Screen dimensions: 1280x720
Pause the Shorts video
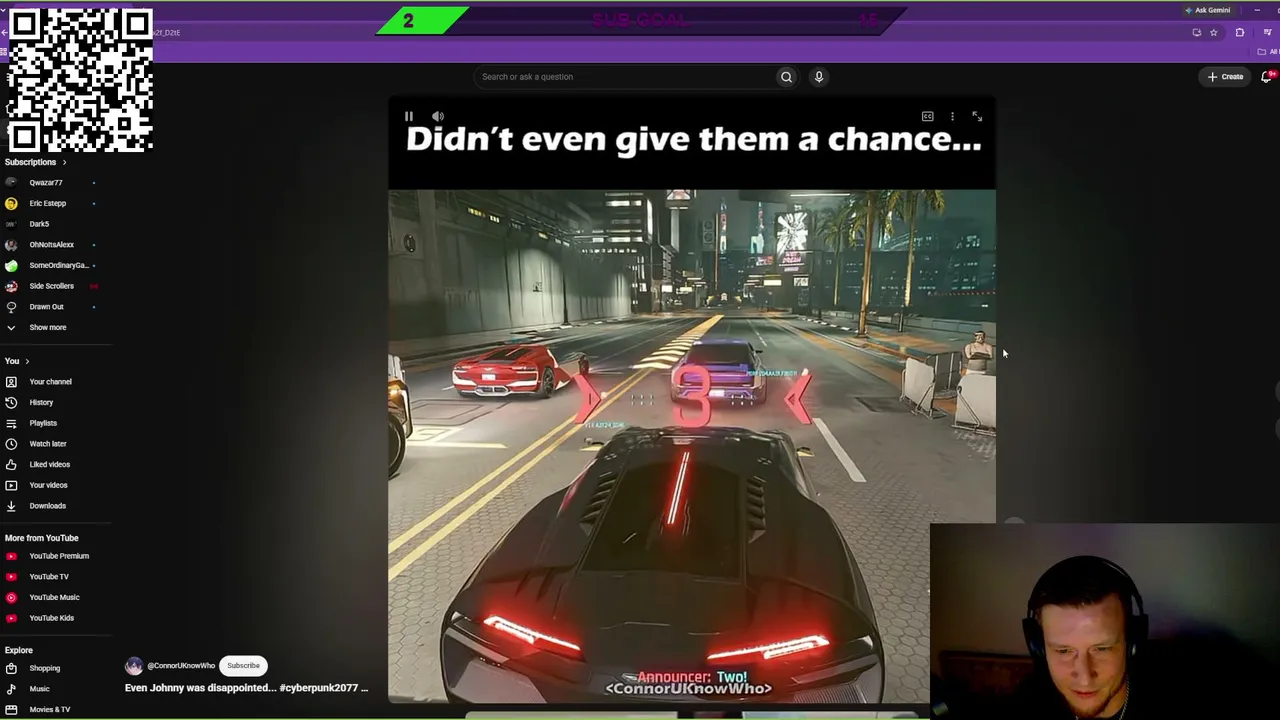tap(409, 117)
